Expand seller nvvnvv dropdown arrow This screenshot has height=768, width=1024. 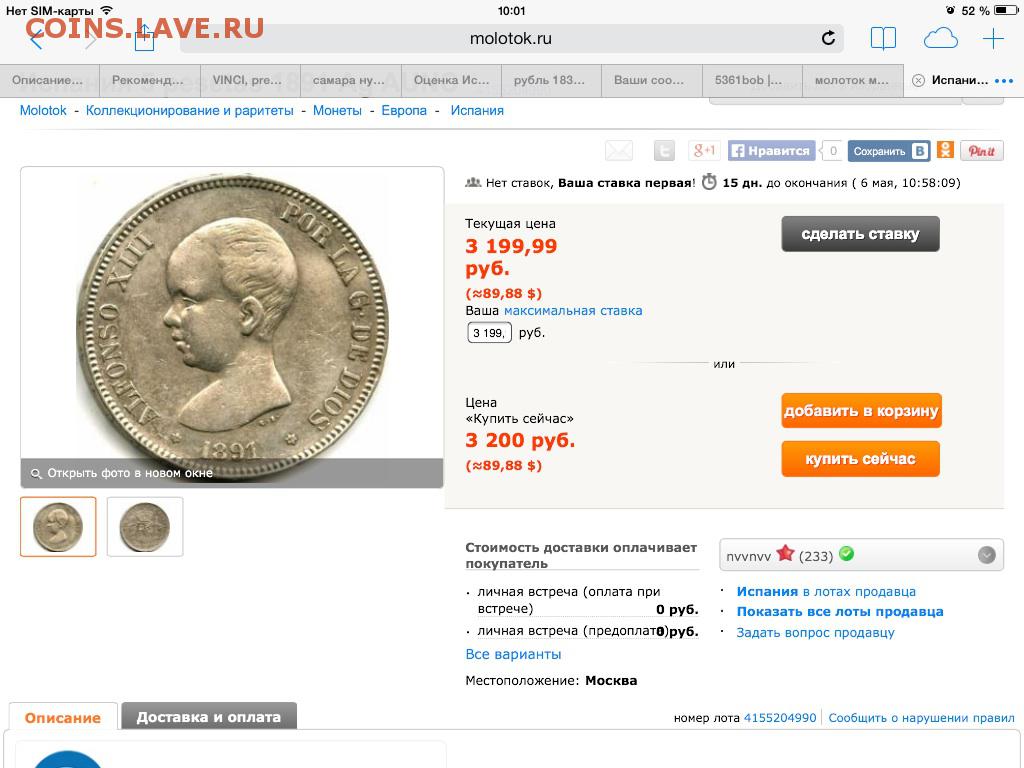click(x=986, y=555)
